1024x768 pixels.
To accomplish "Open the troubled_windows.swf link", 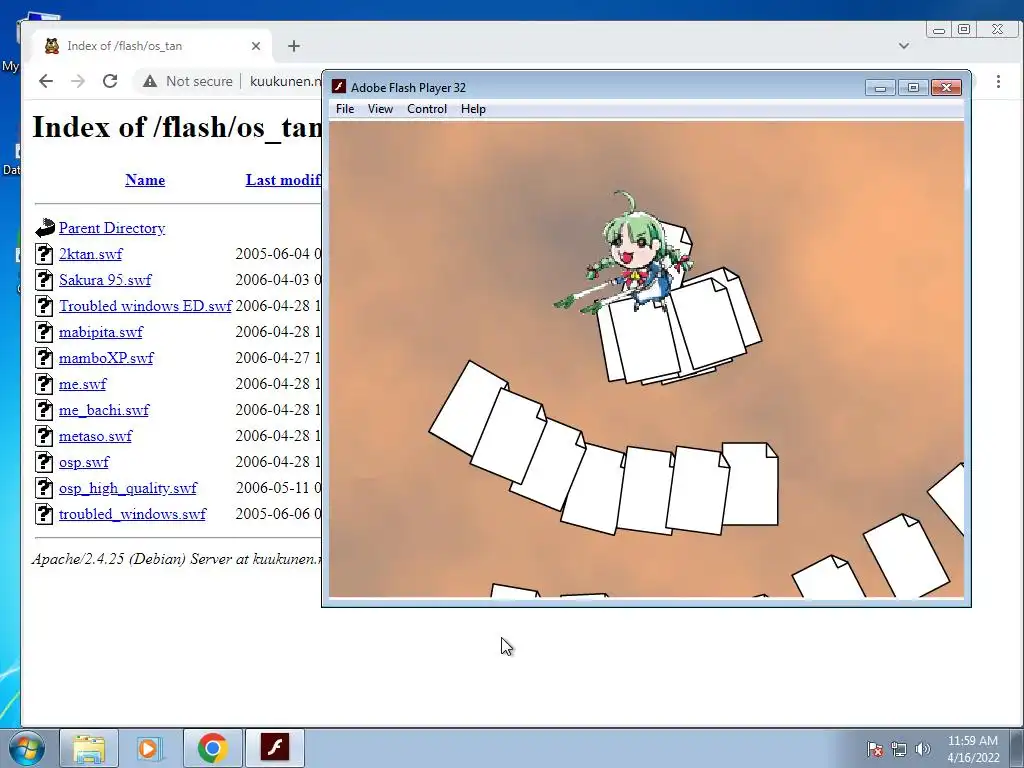I will point(132,514).
